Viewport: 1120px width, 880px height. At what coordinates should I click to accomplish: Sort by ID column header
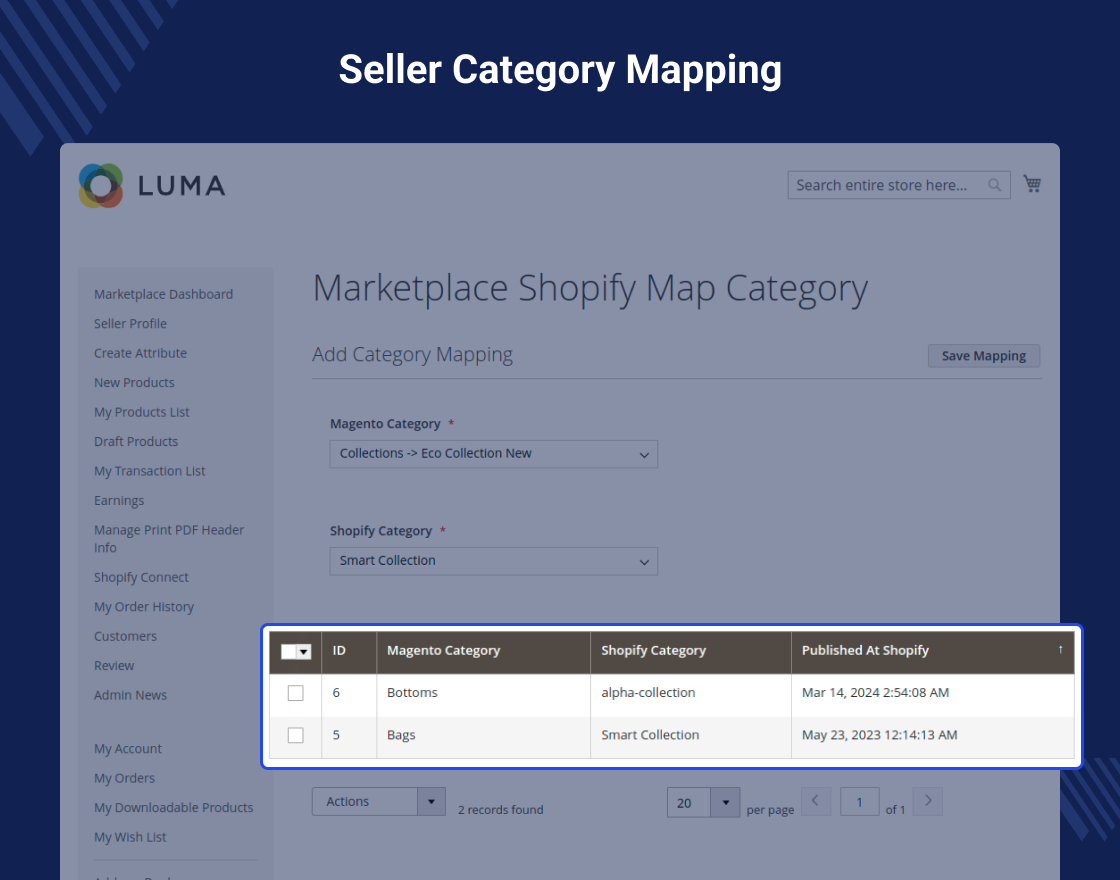click(x=349, y=651)
